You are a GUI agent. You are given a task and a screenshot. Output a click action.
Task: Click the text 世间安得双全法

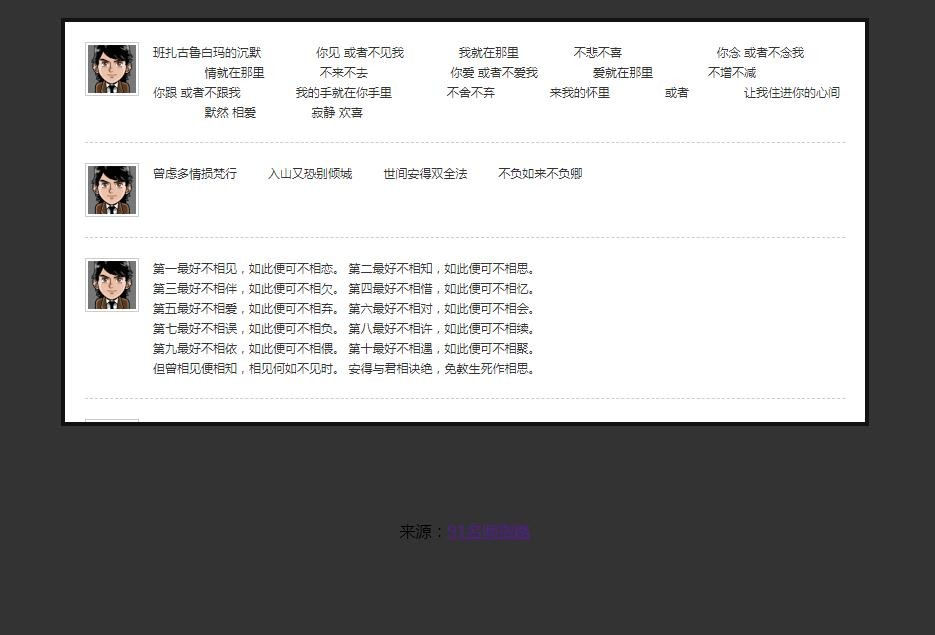(425, 174)
